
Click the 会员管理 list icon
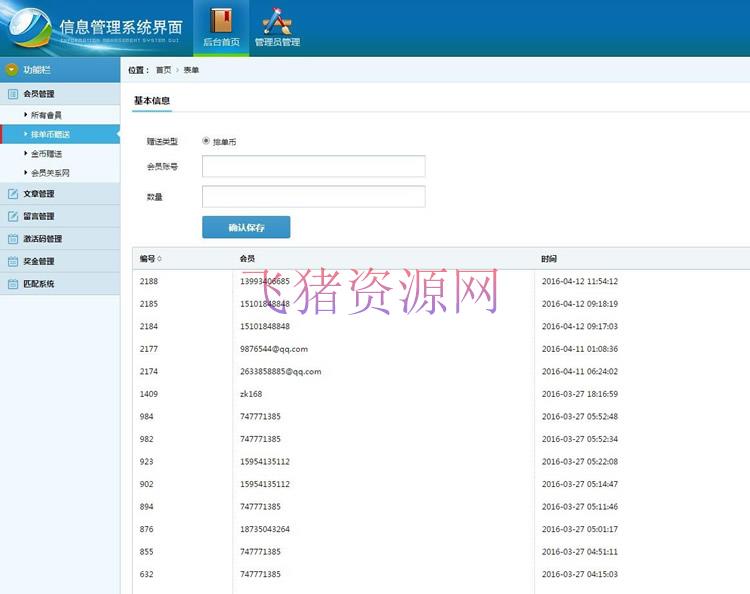point(13,94)
